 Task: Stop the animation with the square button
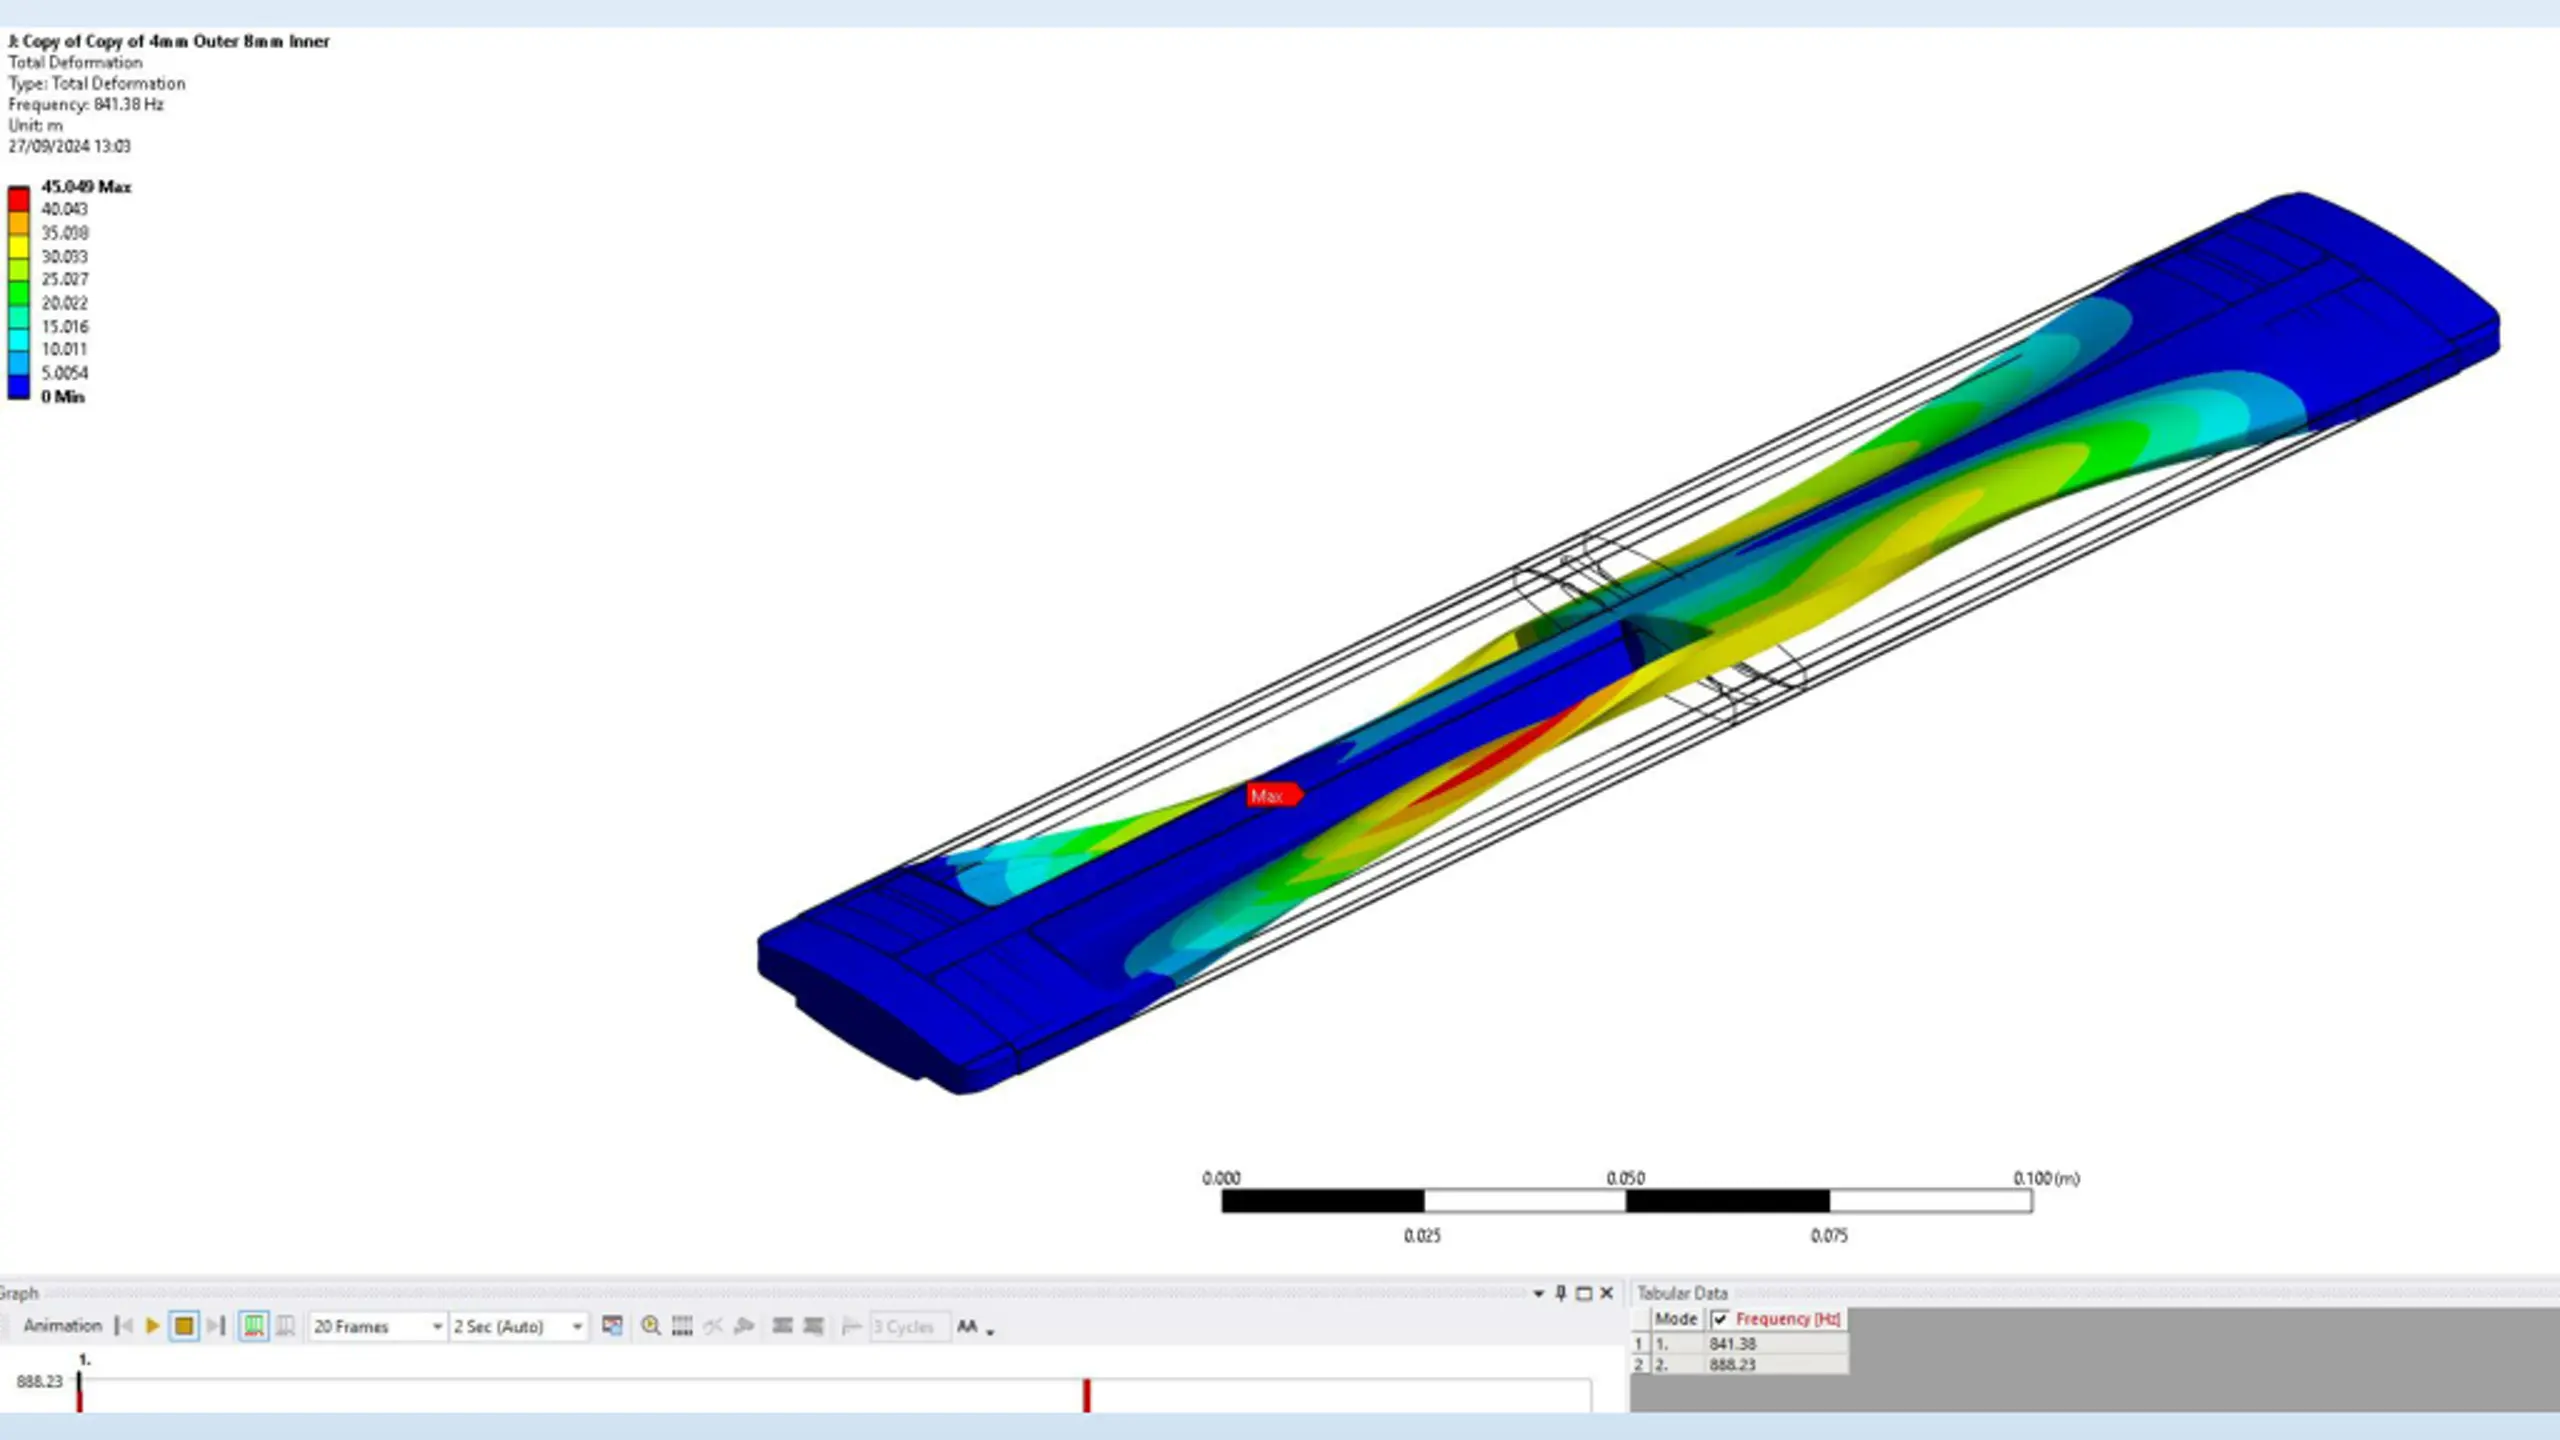pos(184,1326)
